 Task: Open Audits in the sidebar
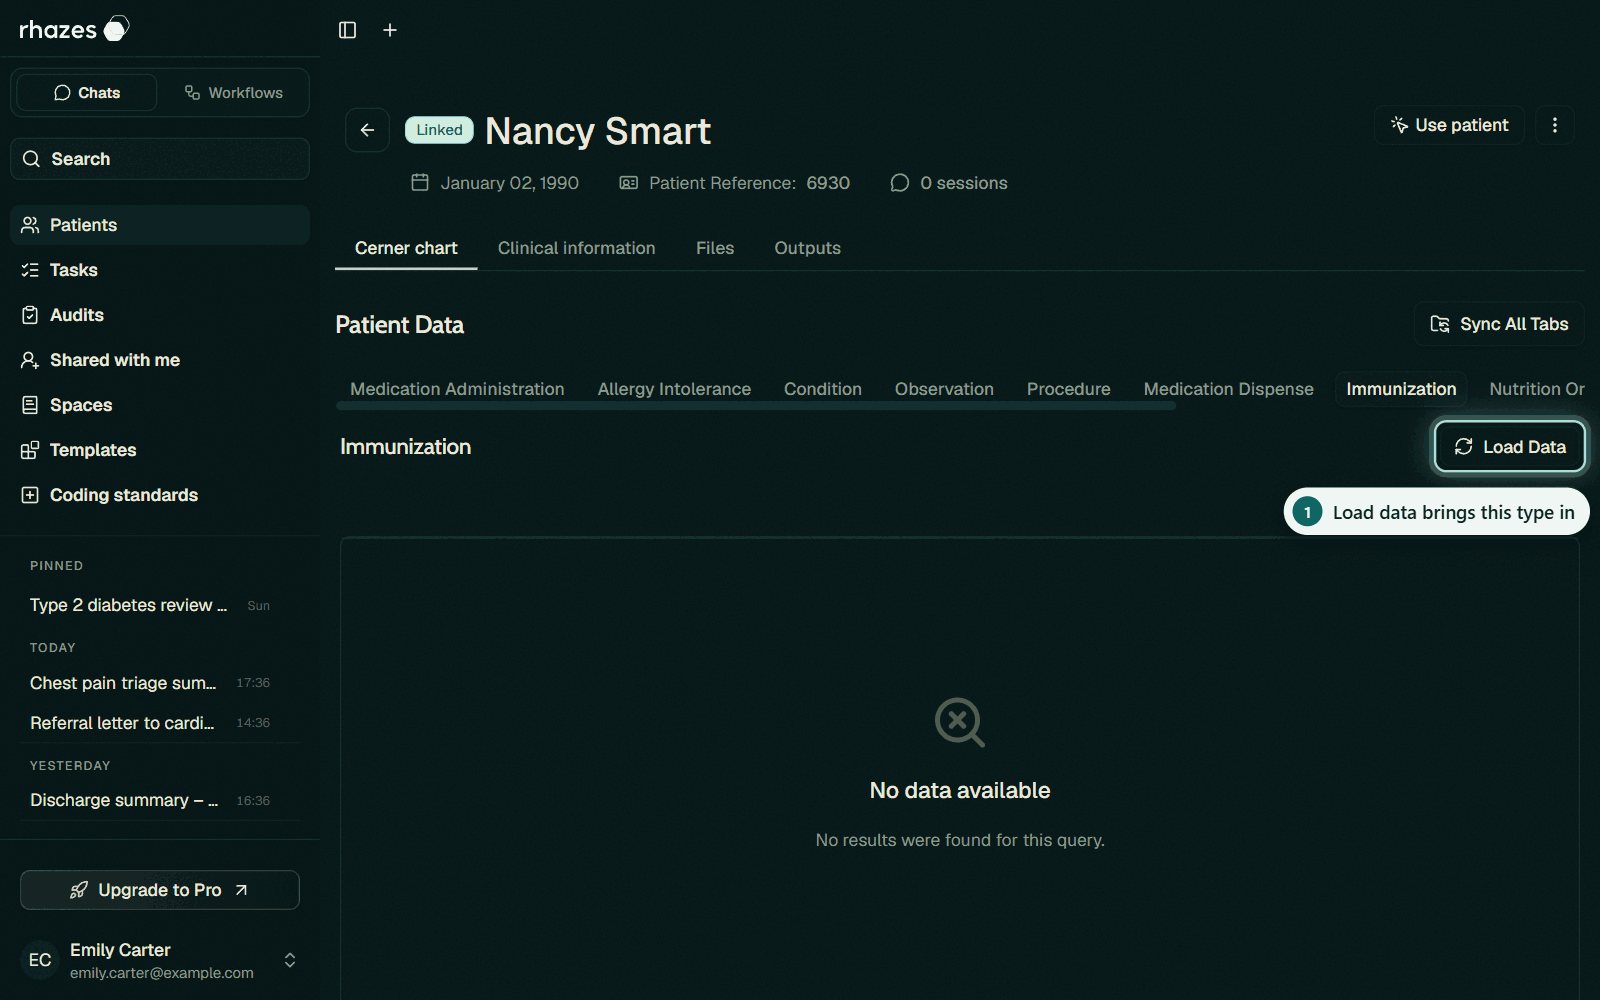(x=160, y=315)
